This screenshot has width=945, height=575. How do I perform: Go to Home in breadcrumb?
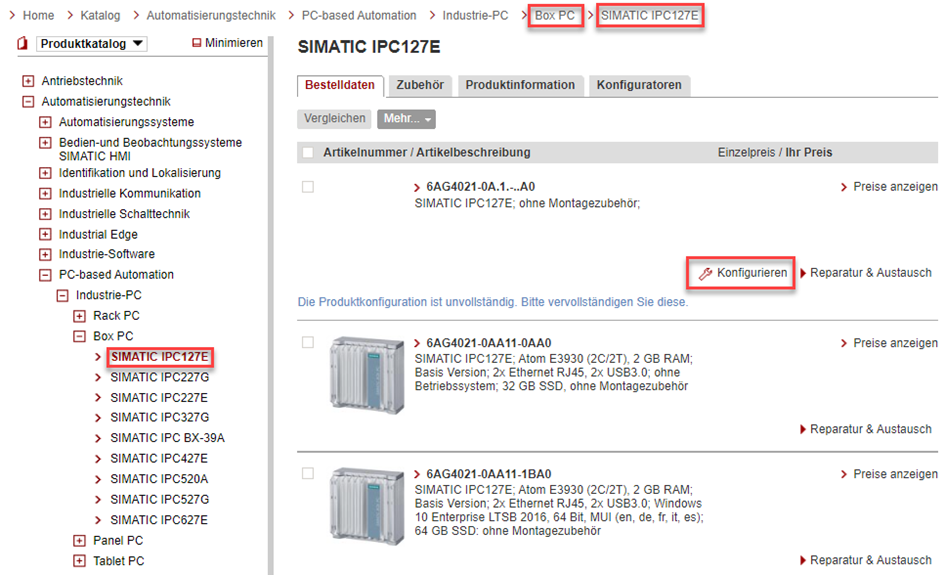pyautogui.click(x=39, y=16)
